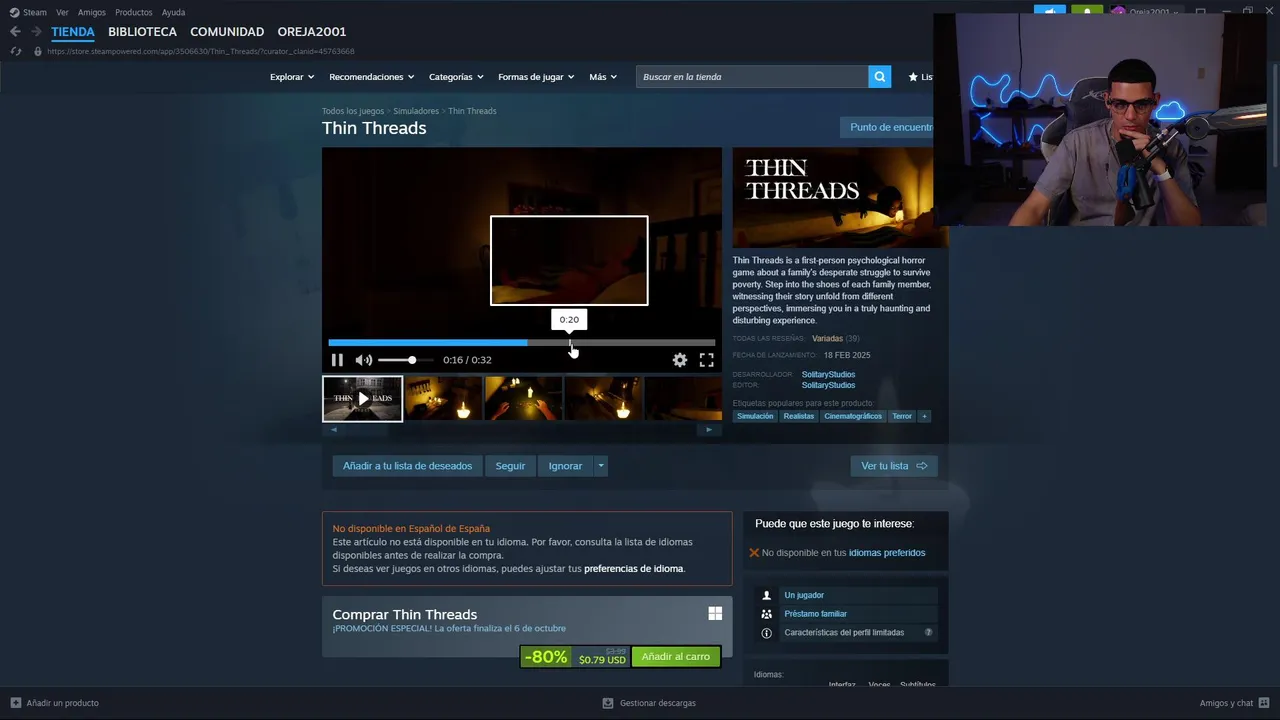The height and width of the screenshot is (720, 1280).
Task: Go forward with the Steam forward arrow
Action: [36, 32]
